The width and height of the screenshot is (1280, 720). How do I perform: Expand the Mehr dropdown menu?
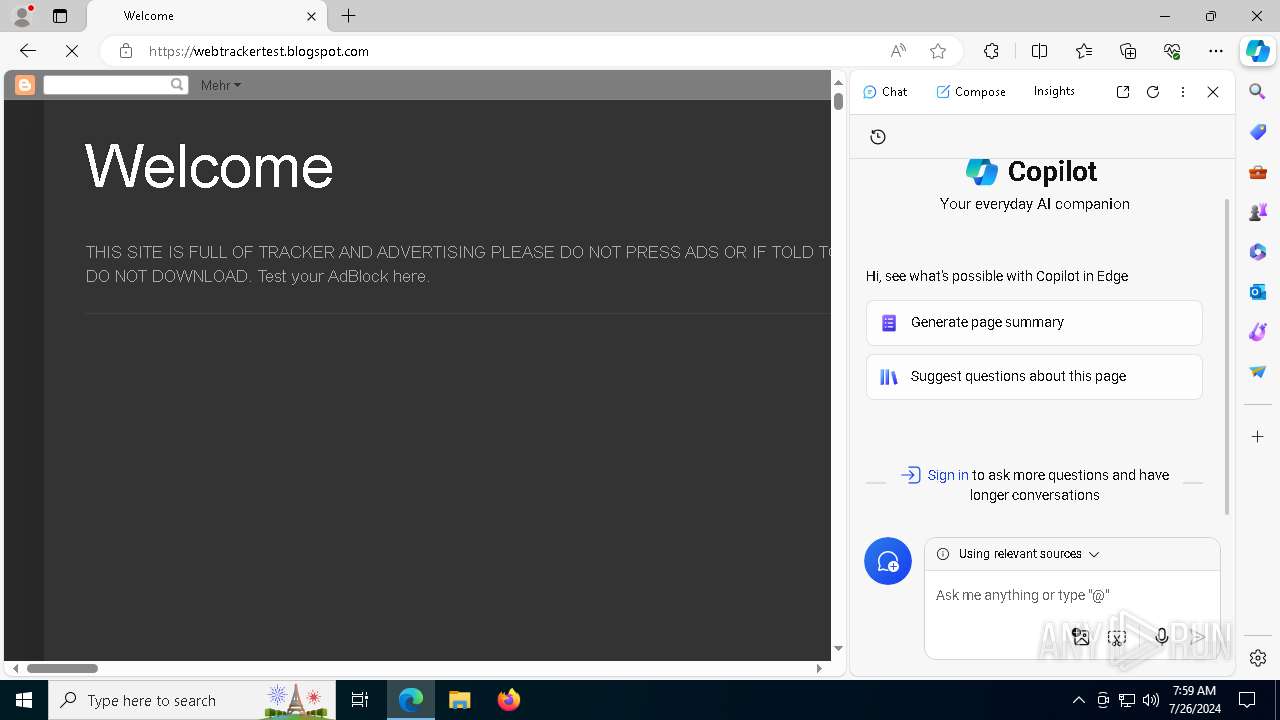tap(220, 86)
